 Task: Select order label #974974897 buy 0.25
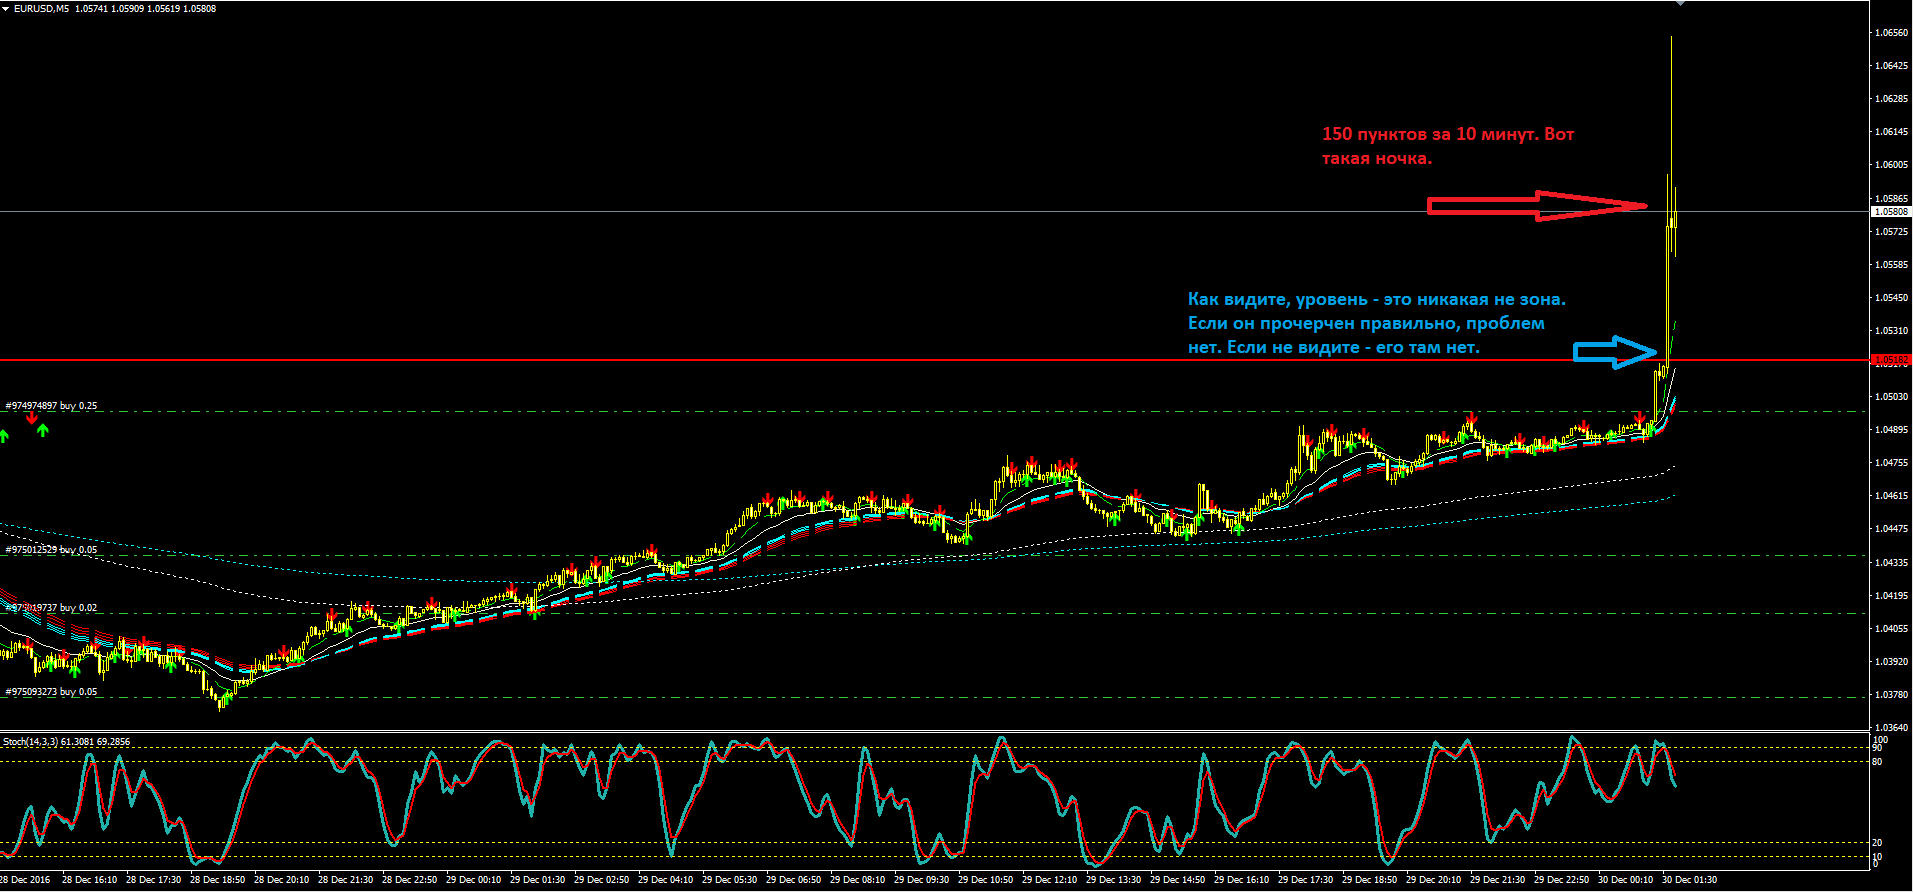point(51,406)
